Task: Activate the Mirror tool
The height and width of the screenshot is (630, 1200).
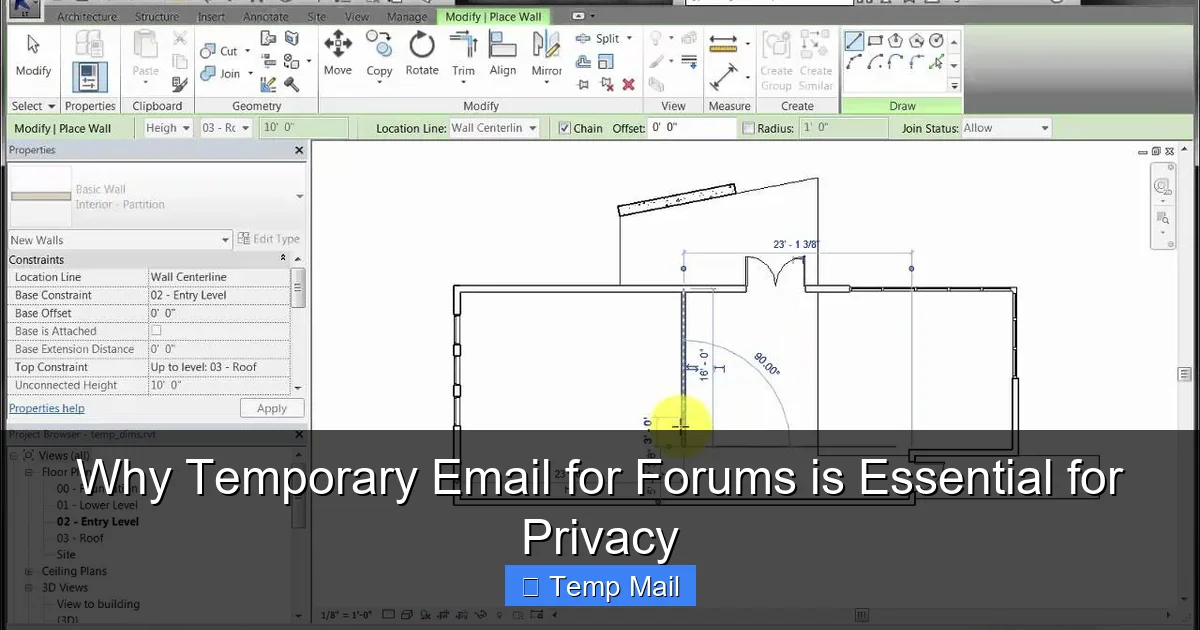Action: [x=545, y=55]
